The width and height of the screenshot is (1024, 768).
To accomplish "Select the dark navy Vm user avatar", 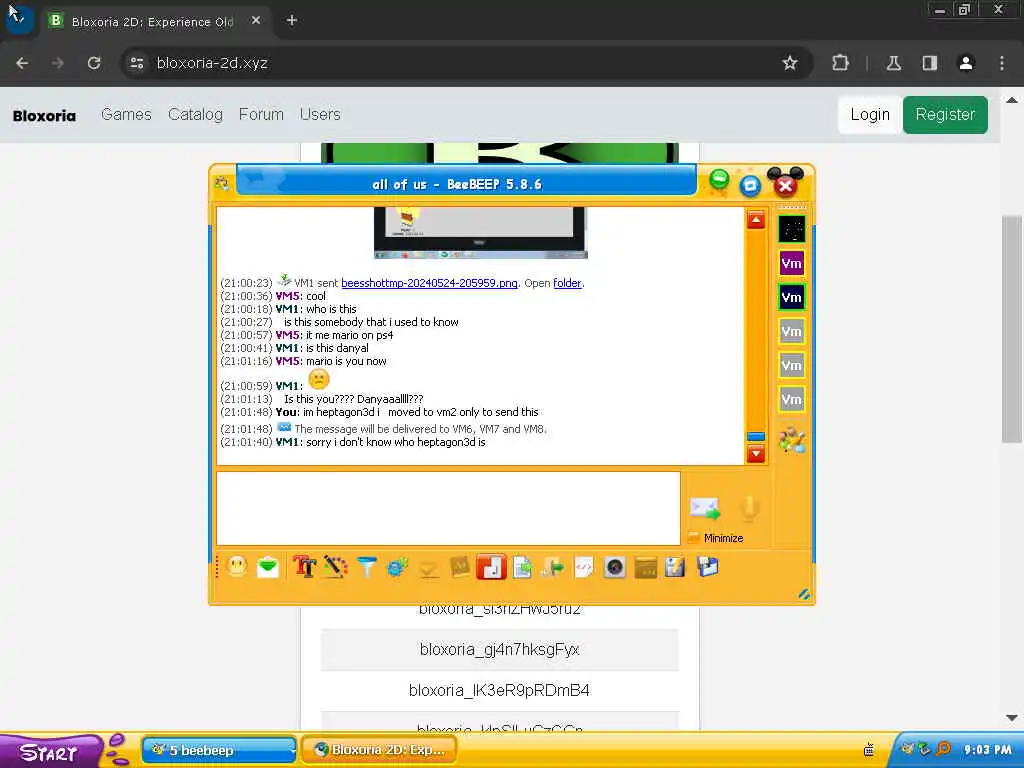I will click(792, 298).
